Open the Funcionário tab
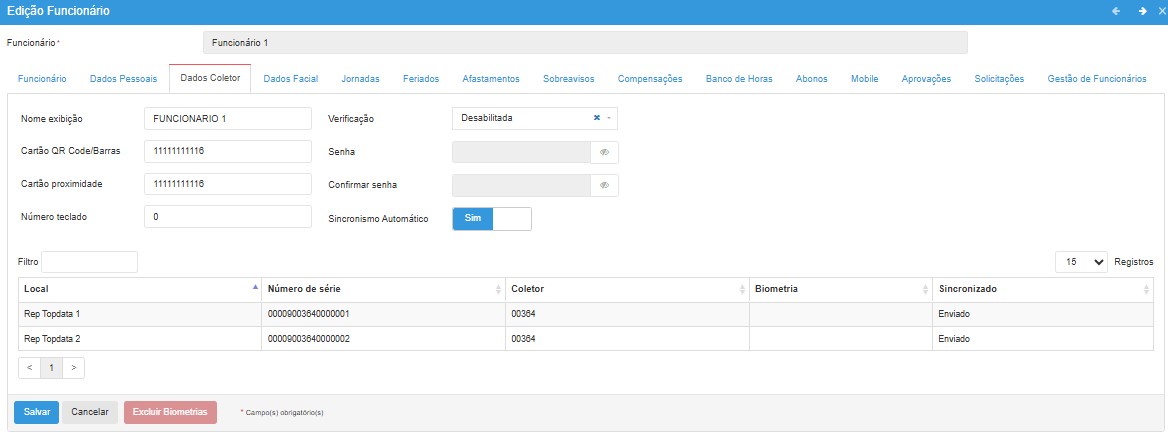This screenshot has height=435, width=1168. click(x=42, y=79)
